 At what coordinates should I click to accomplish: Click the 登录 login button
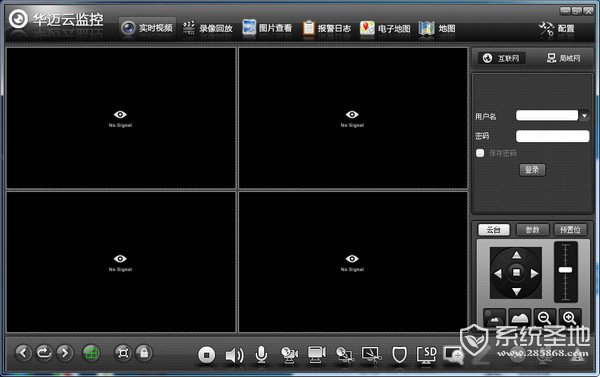(532, 170)
